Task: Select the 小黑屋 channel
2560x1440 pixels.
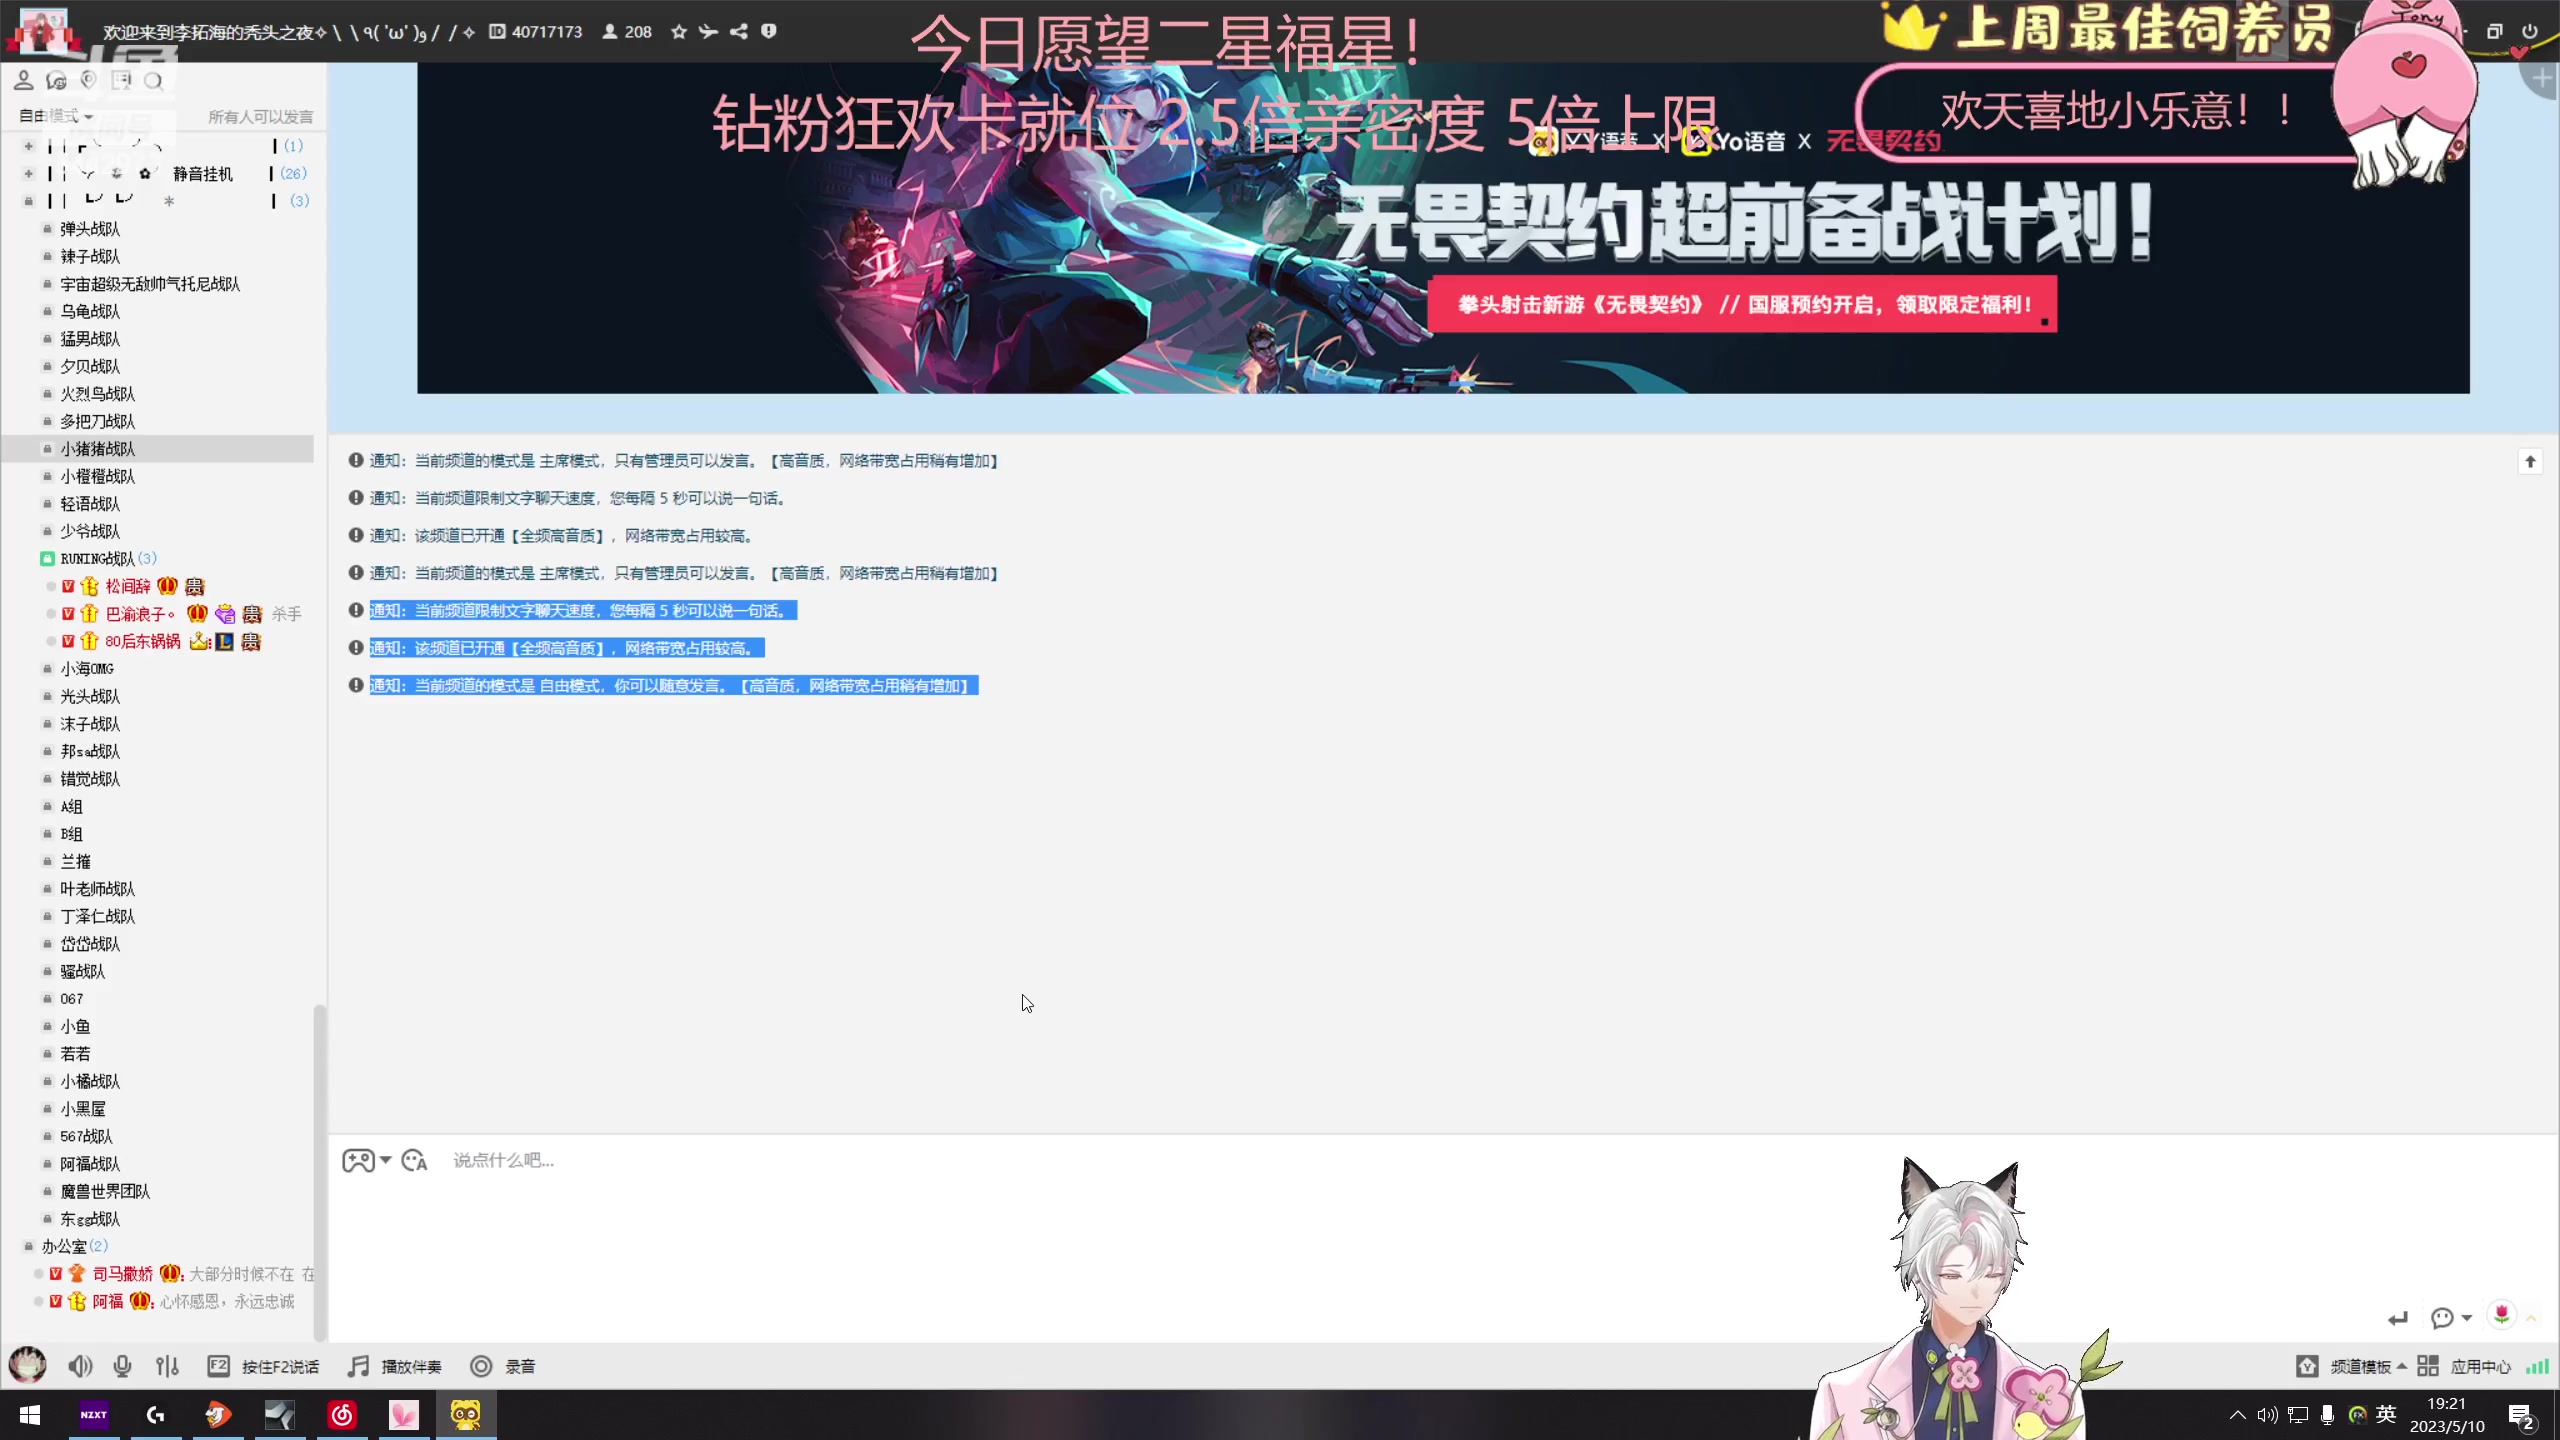Action: [x=82, y=1109]
